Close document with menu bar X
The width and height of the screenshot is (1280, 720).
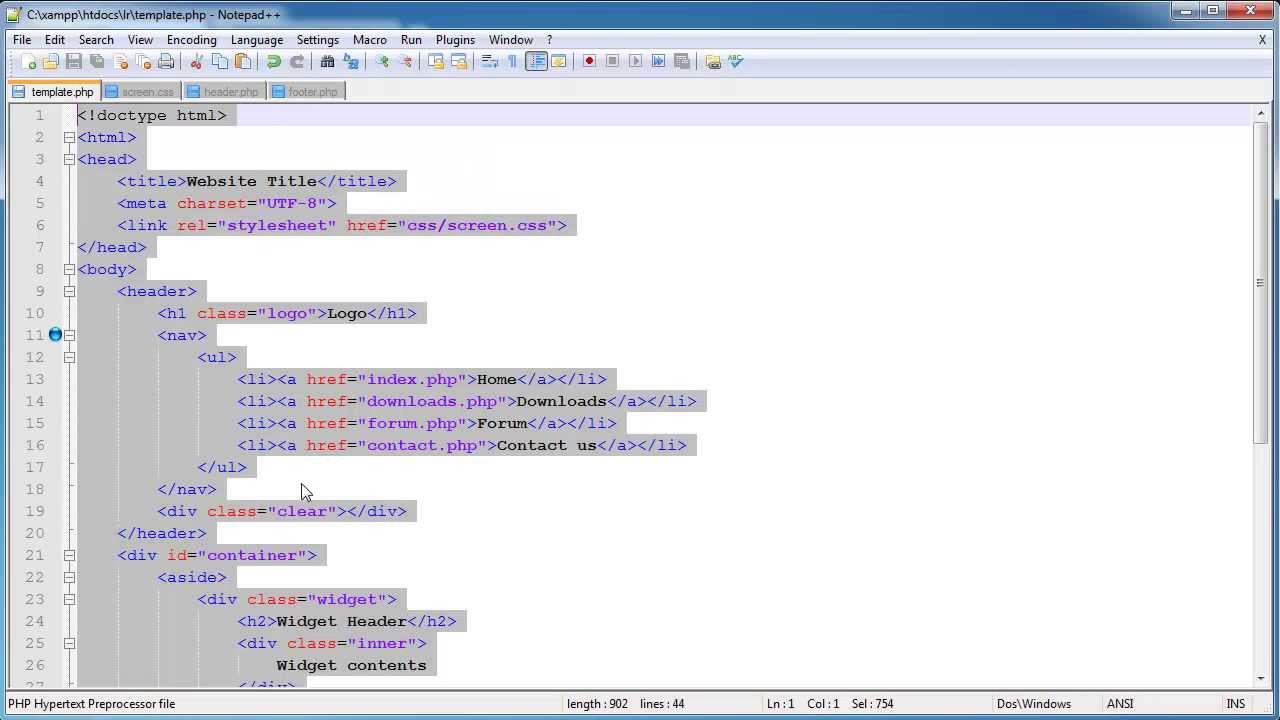pyautogui.click(x=1262, y=40)
